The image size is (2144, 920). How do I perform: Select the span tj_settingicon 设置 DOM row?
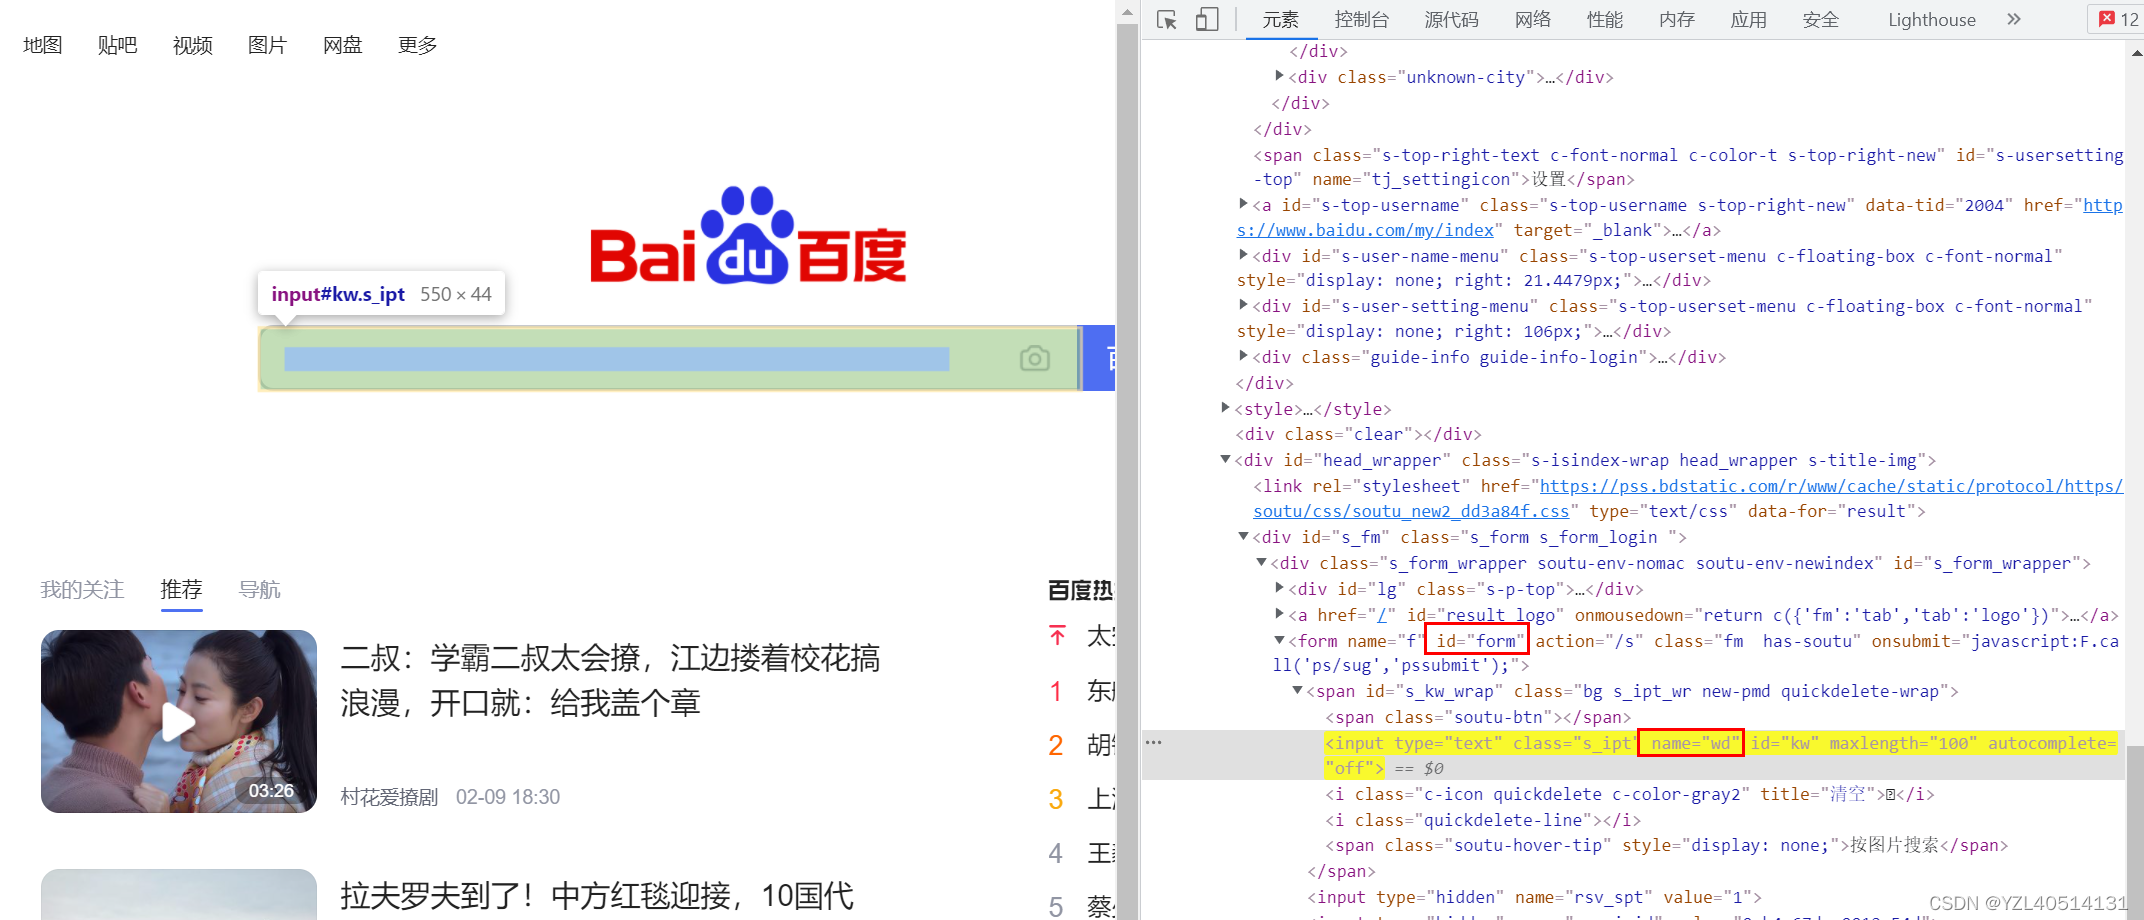1688,167
